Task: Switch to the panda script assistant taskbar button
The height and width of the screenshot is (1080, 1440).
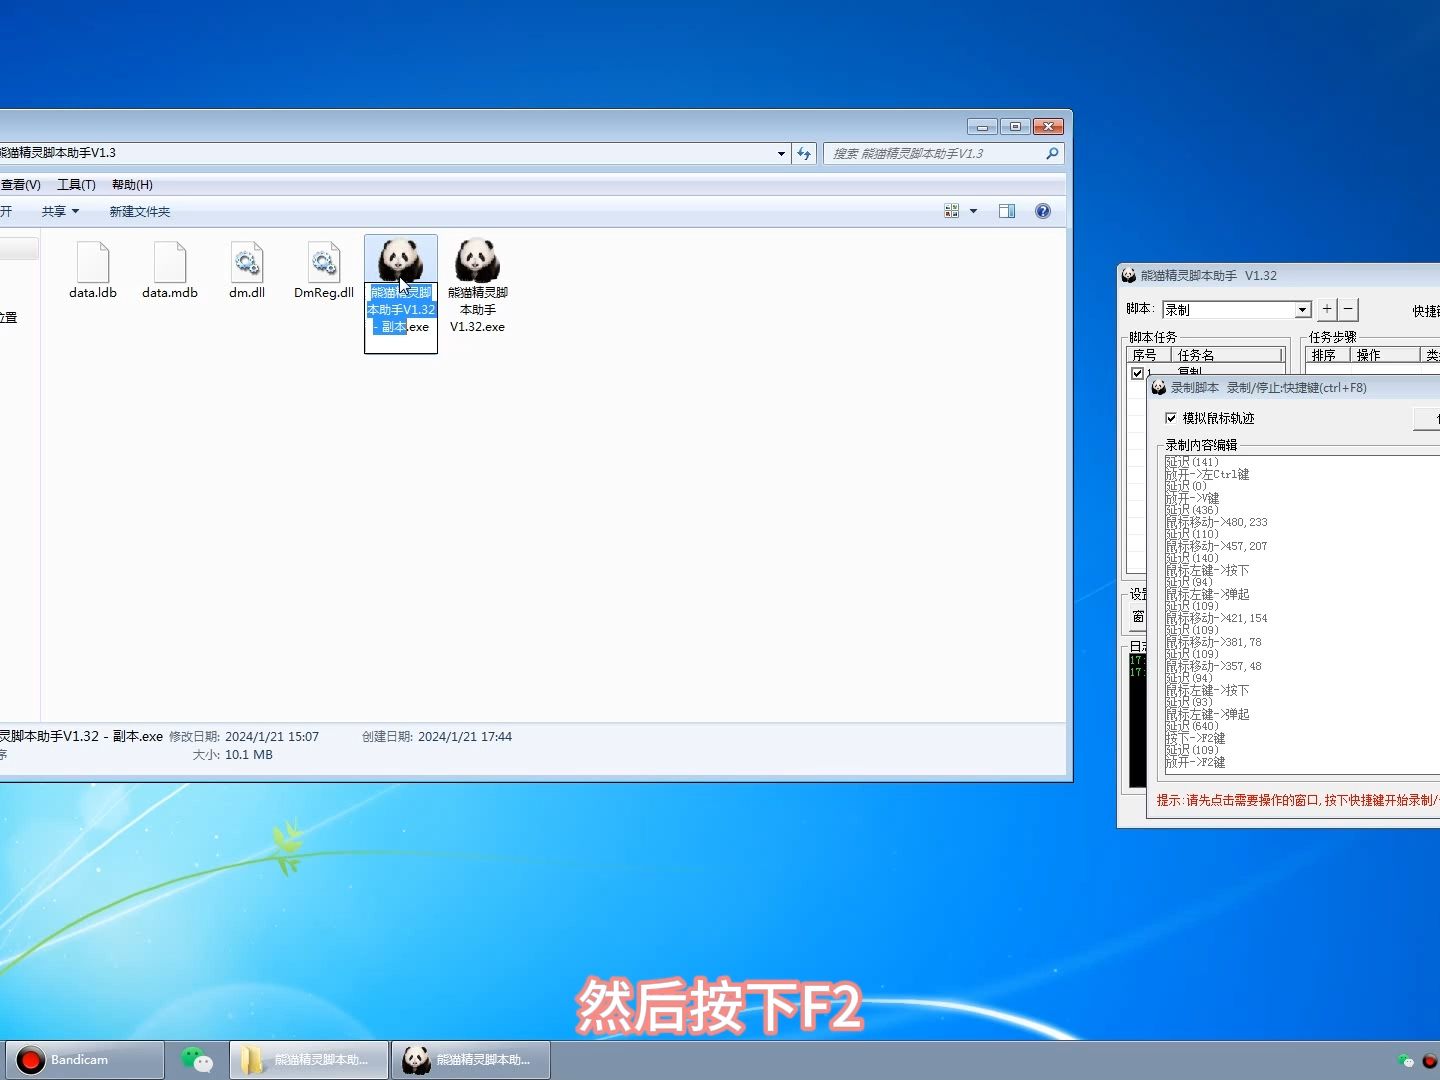Action: click(x=470, y=1060)
